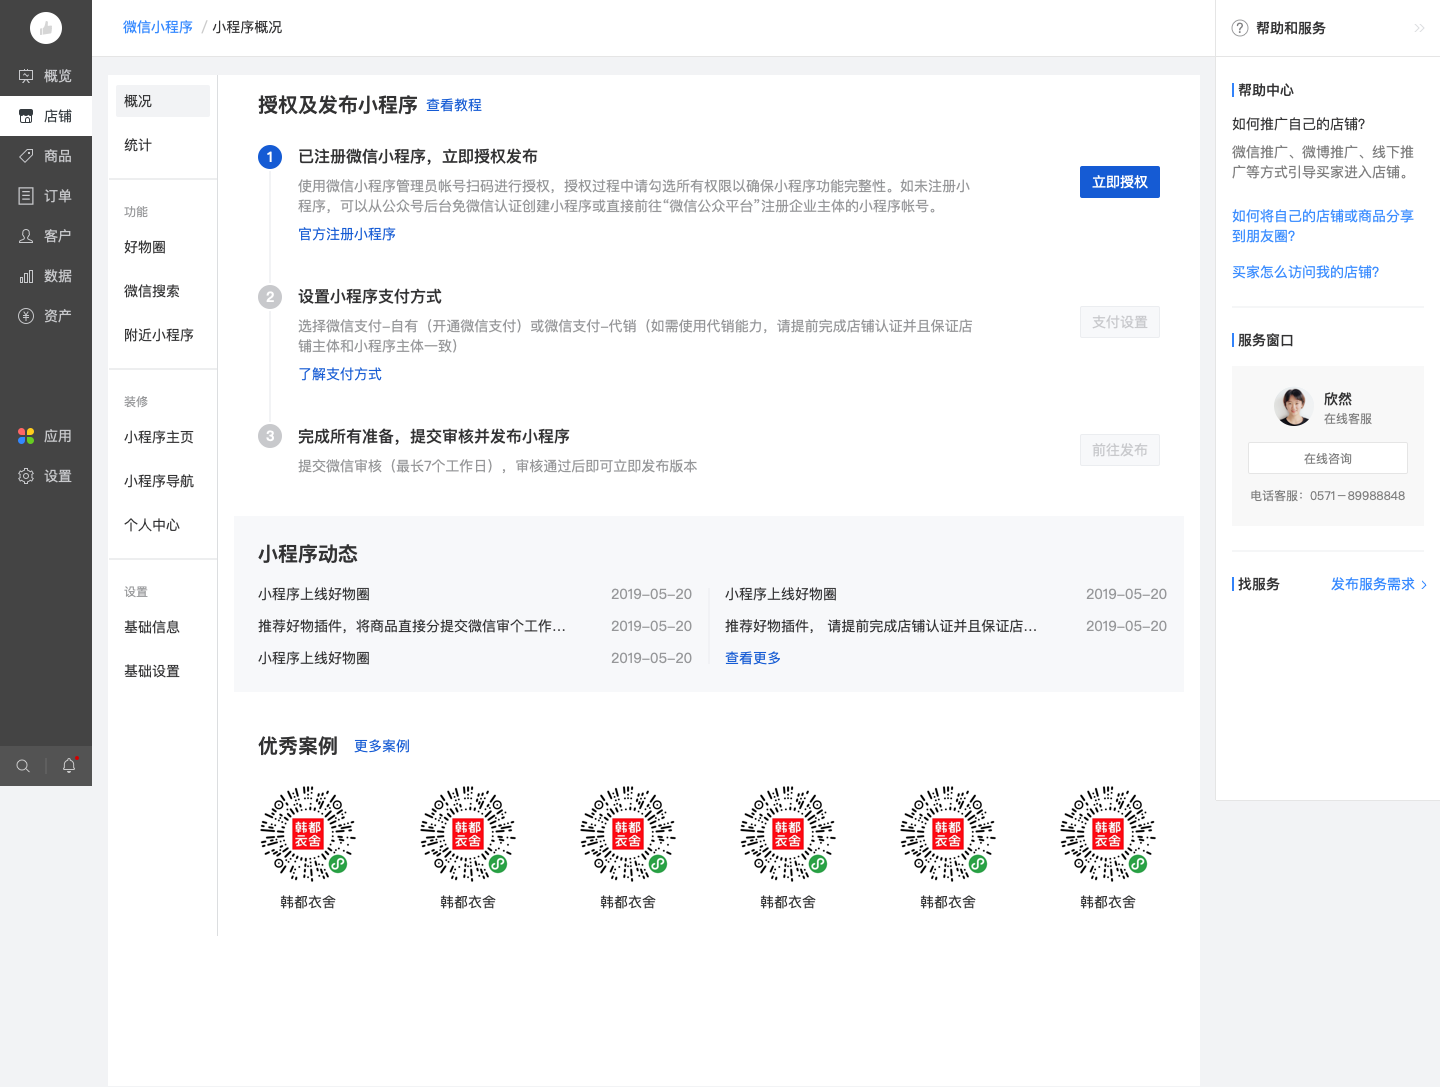The height and width of the screenshot is (1087, 1440).
Task: Click 查看更多 in 小程序动态
Action: [753, 658]
